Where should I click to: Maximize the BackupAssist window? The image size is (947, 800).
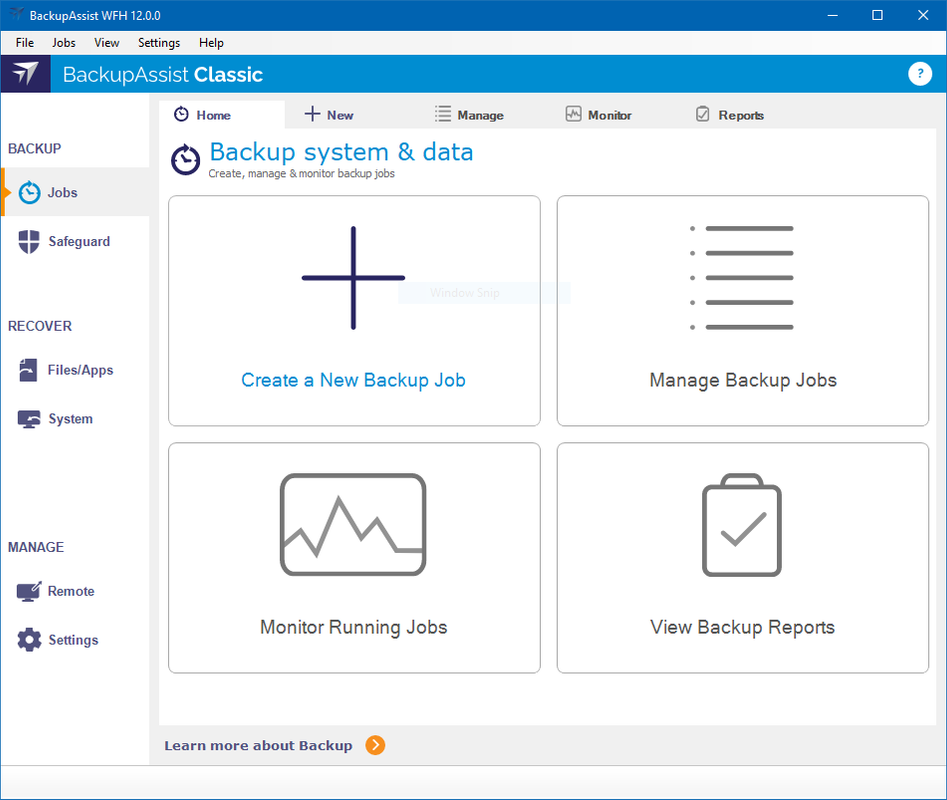(x=878, y=16)
